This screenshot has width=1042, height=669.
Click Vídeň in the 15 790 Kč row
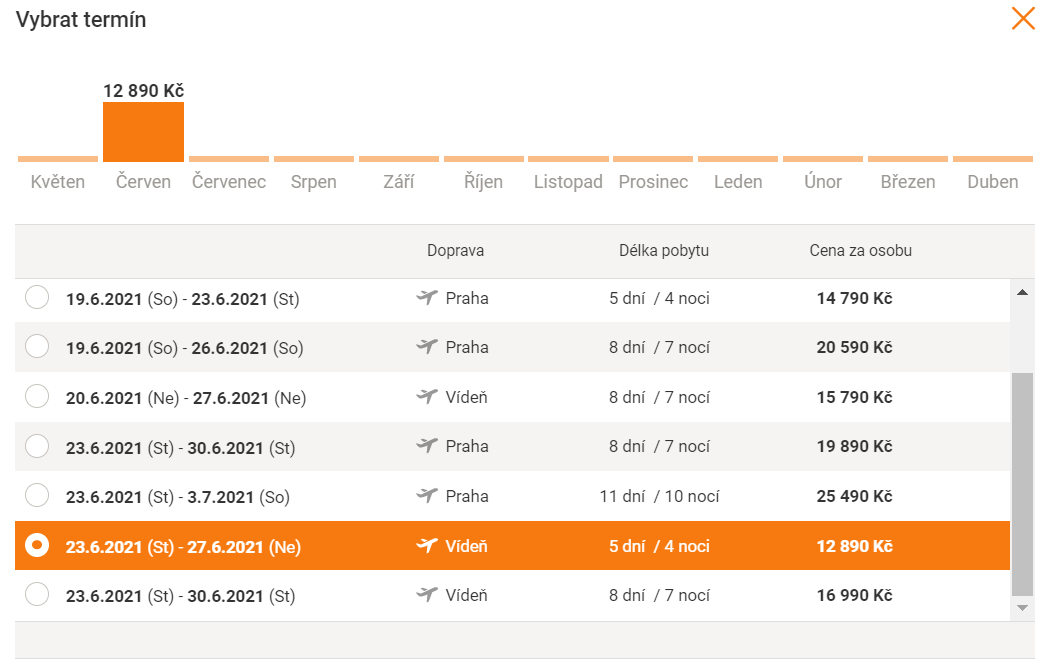(x=467, y=397)
